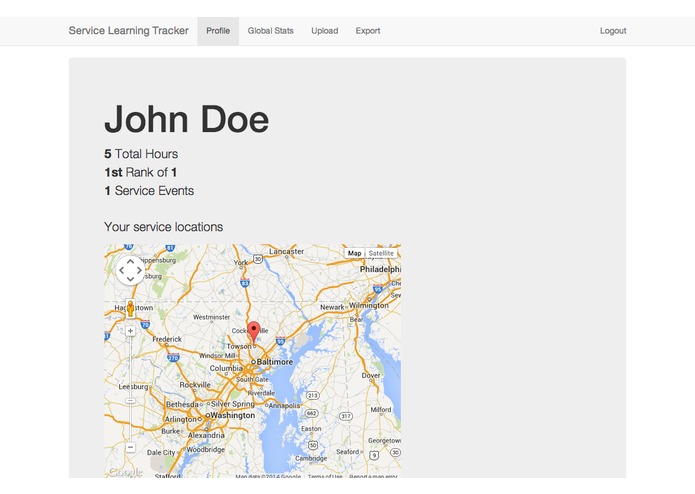This screenshot has height=494, width=695.
Task: Click the map zoom slider track
Action: (130, 389)
